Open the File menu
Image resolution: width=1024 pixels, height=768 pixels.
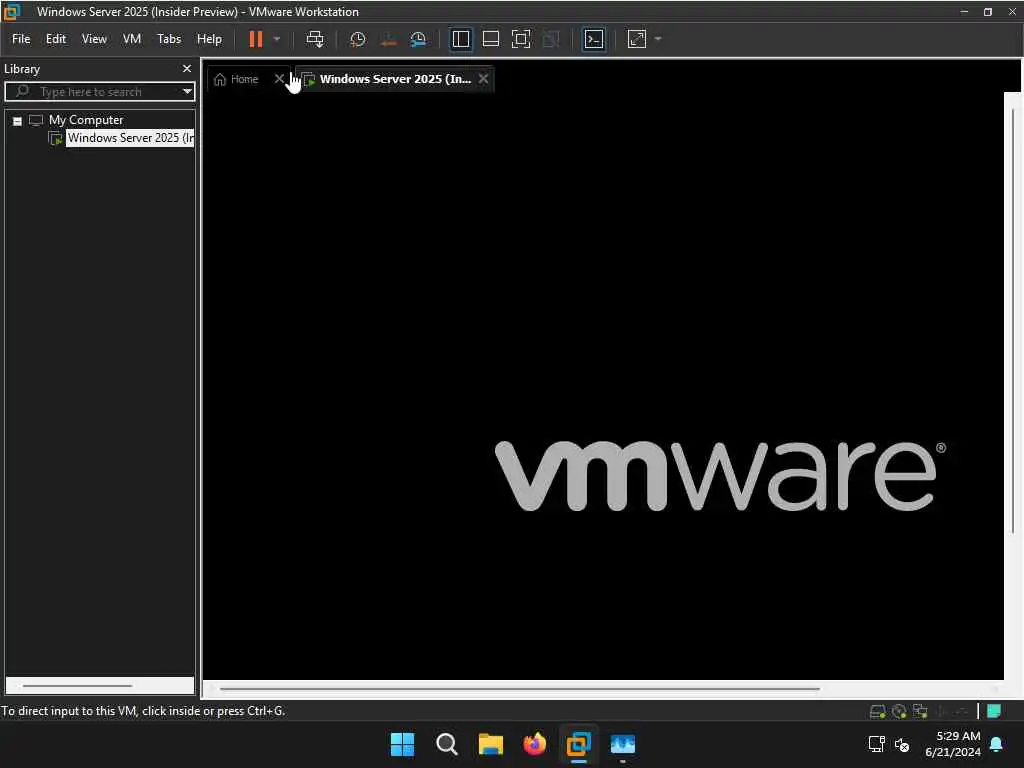pos(21,39)
